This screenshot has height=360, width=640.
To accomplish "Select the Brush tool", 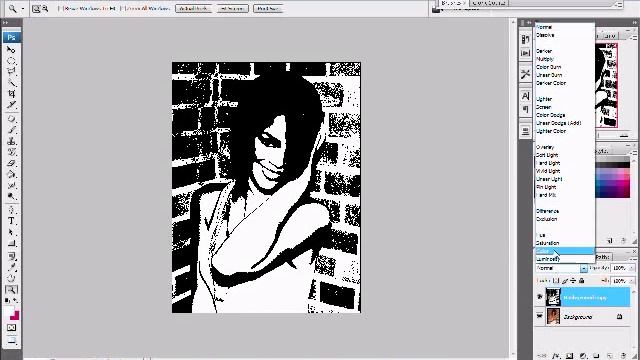I will [x=11, y=130].
